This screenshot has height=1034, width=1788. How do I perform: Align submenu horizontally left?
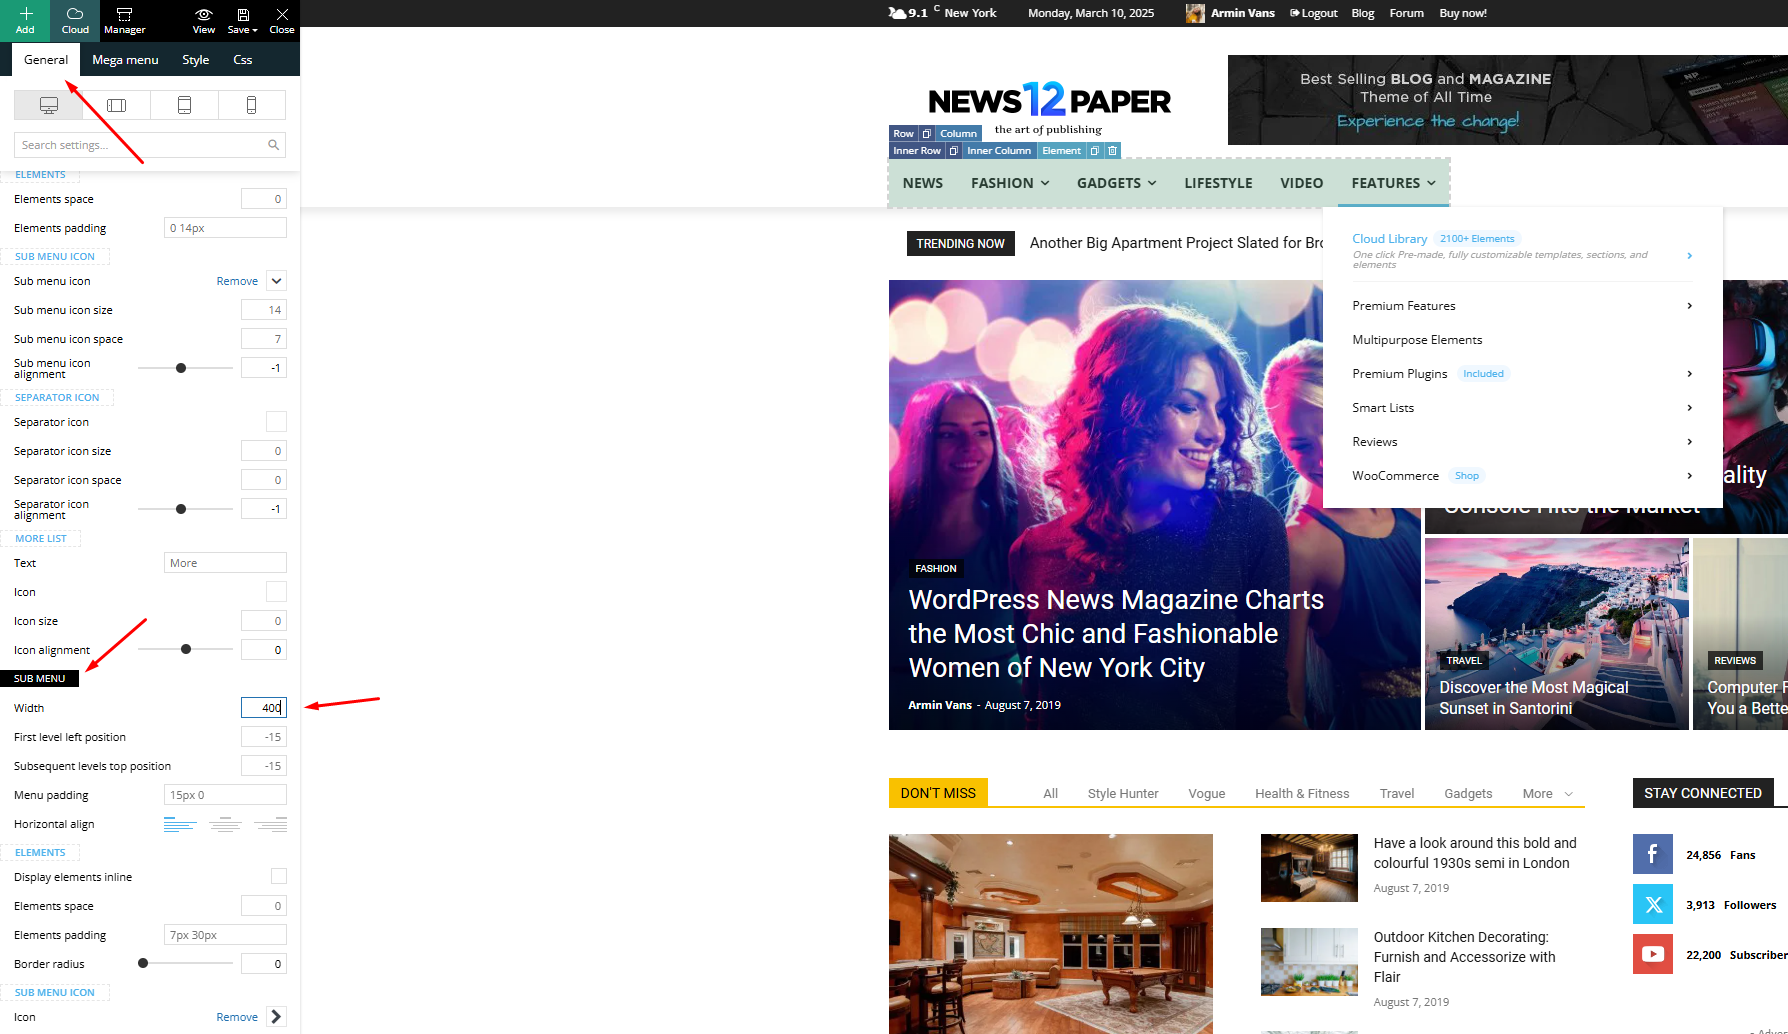180,824
